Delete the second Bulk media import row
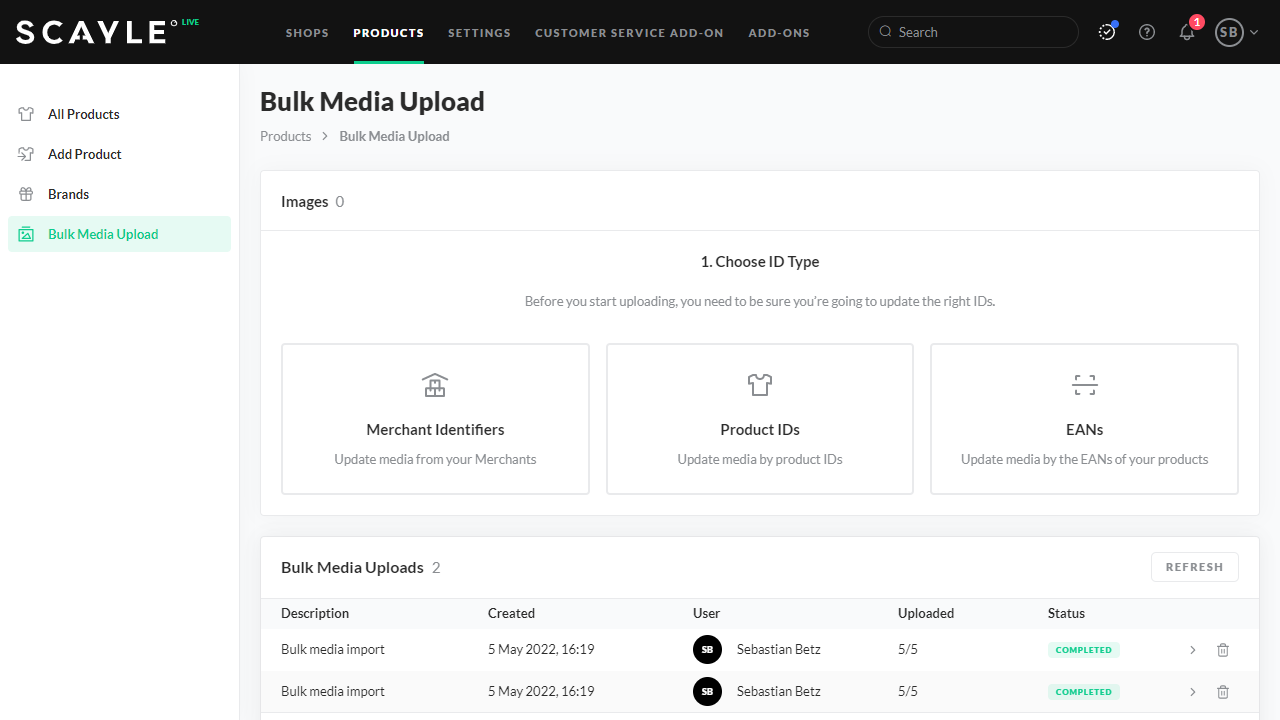 pos(1223,692)
